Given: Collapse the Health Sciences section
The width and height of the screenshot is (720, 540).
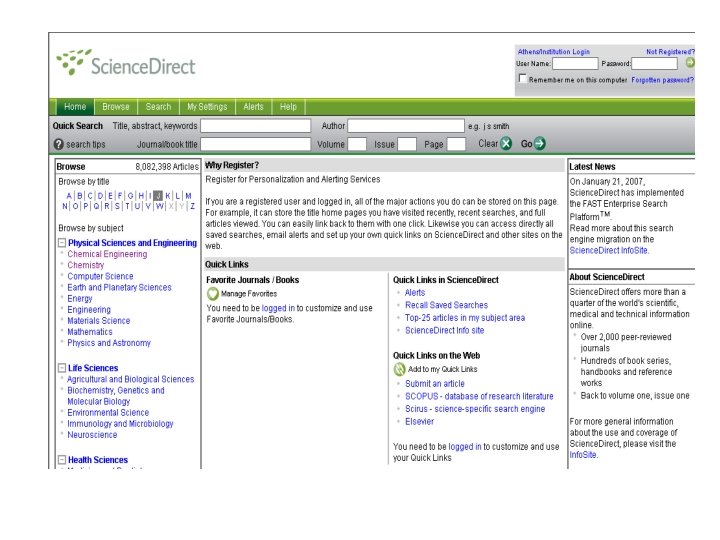Looking at the screenshot, I should pyautogui.click(x=62, y=460).
